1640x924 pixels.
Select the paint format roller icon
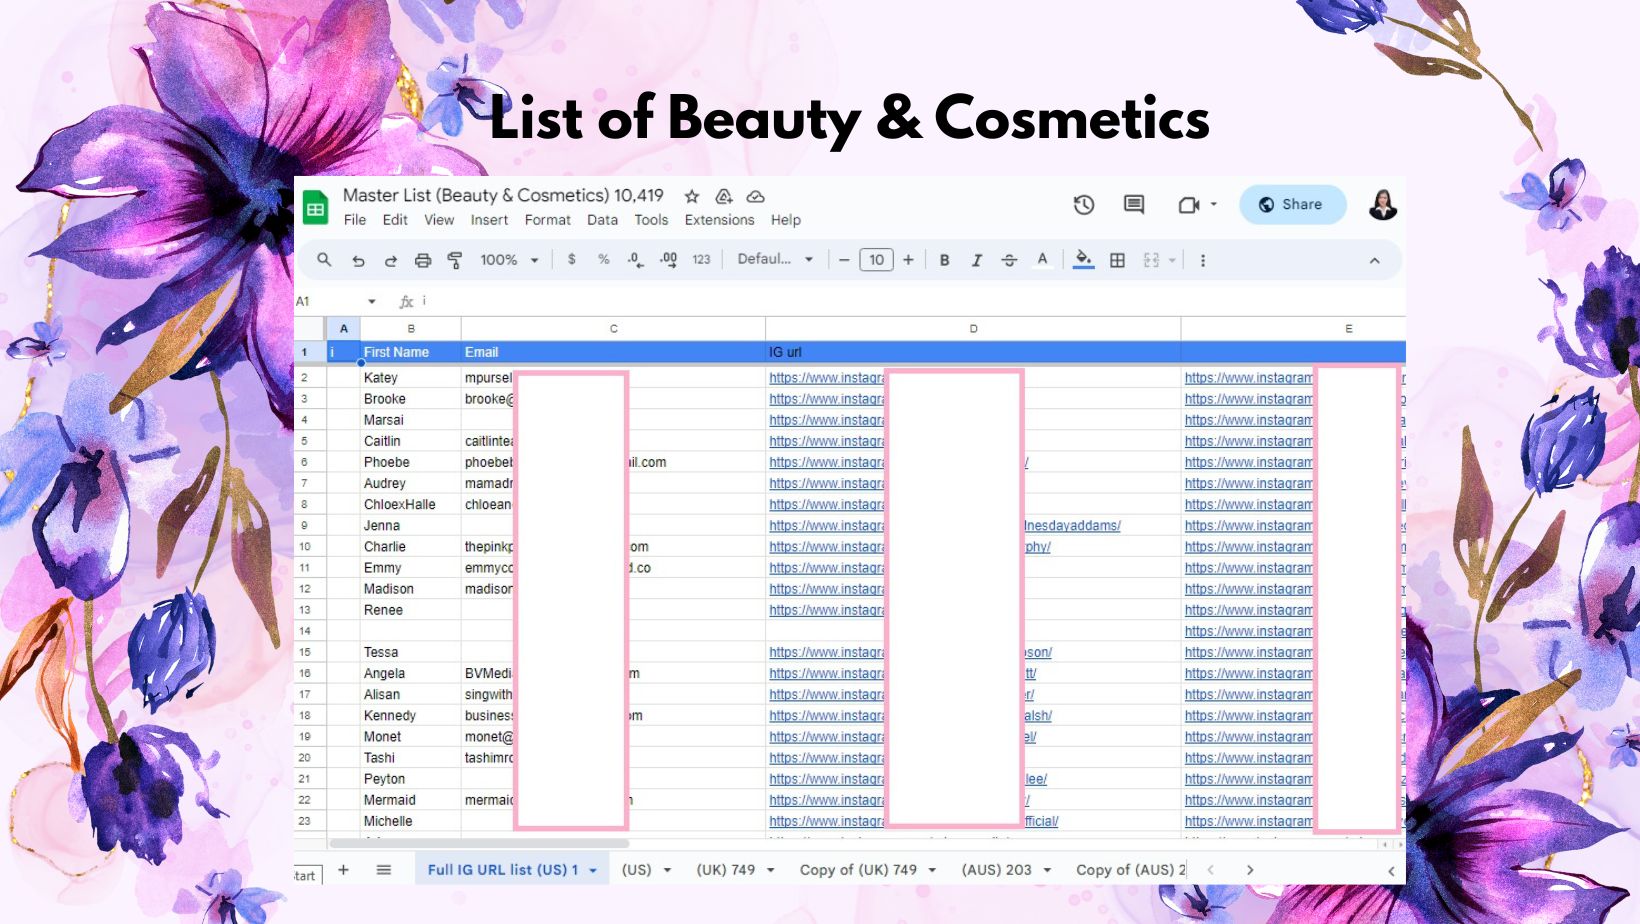(x=455, y=260)
